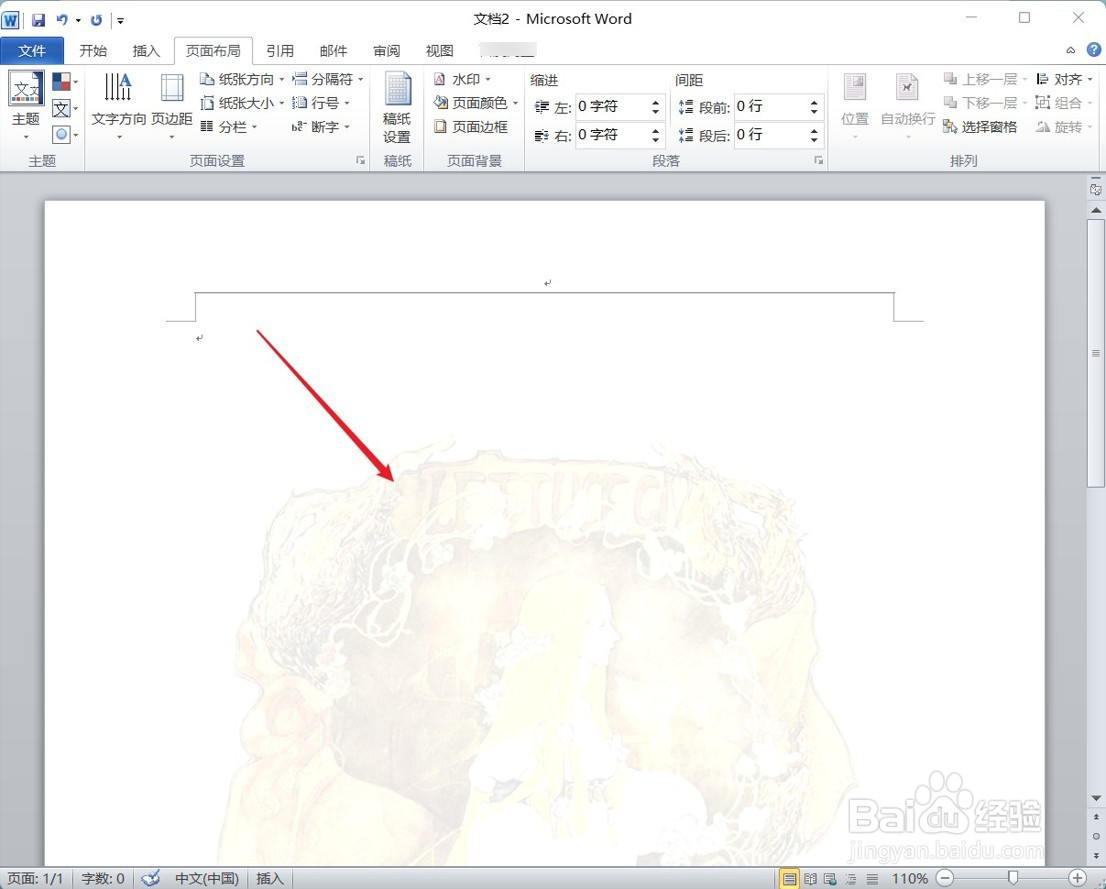Launch the 段落 paragraph dialog launcher
Screen dimensions: 1106x889
(819, 161)
